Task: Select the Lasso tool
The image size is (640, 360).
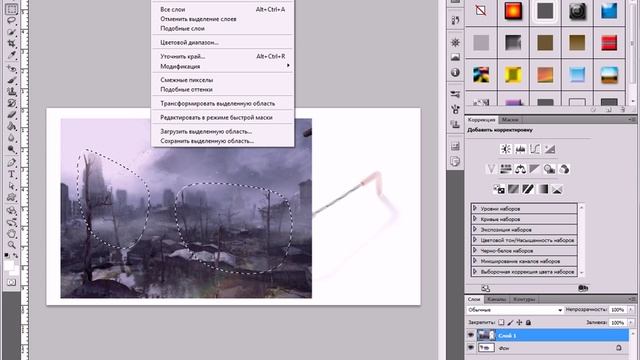Action: 11,20
